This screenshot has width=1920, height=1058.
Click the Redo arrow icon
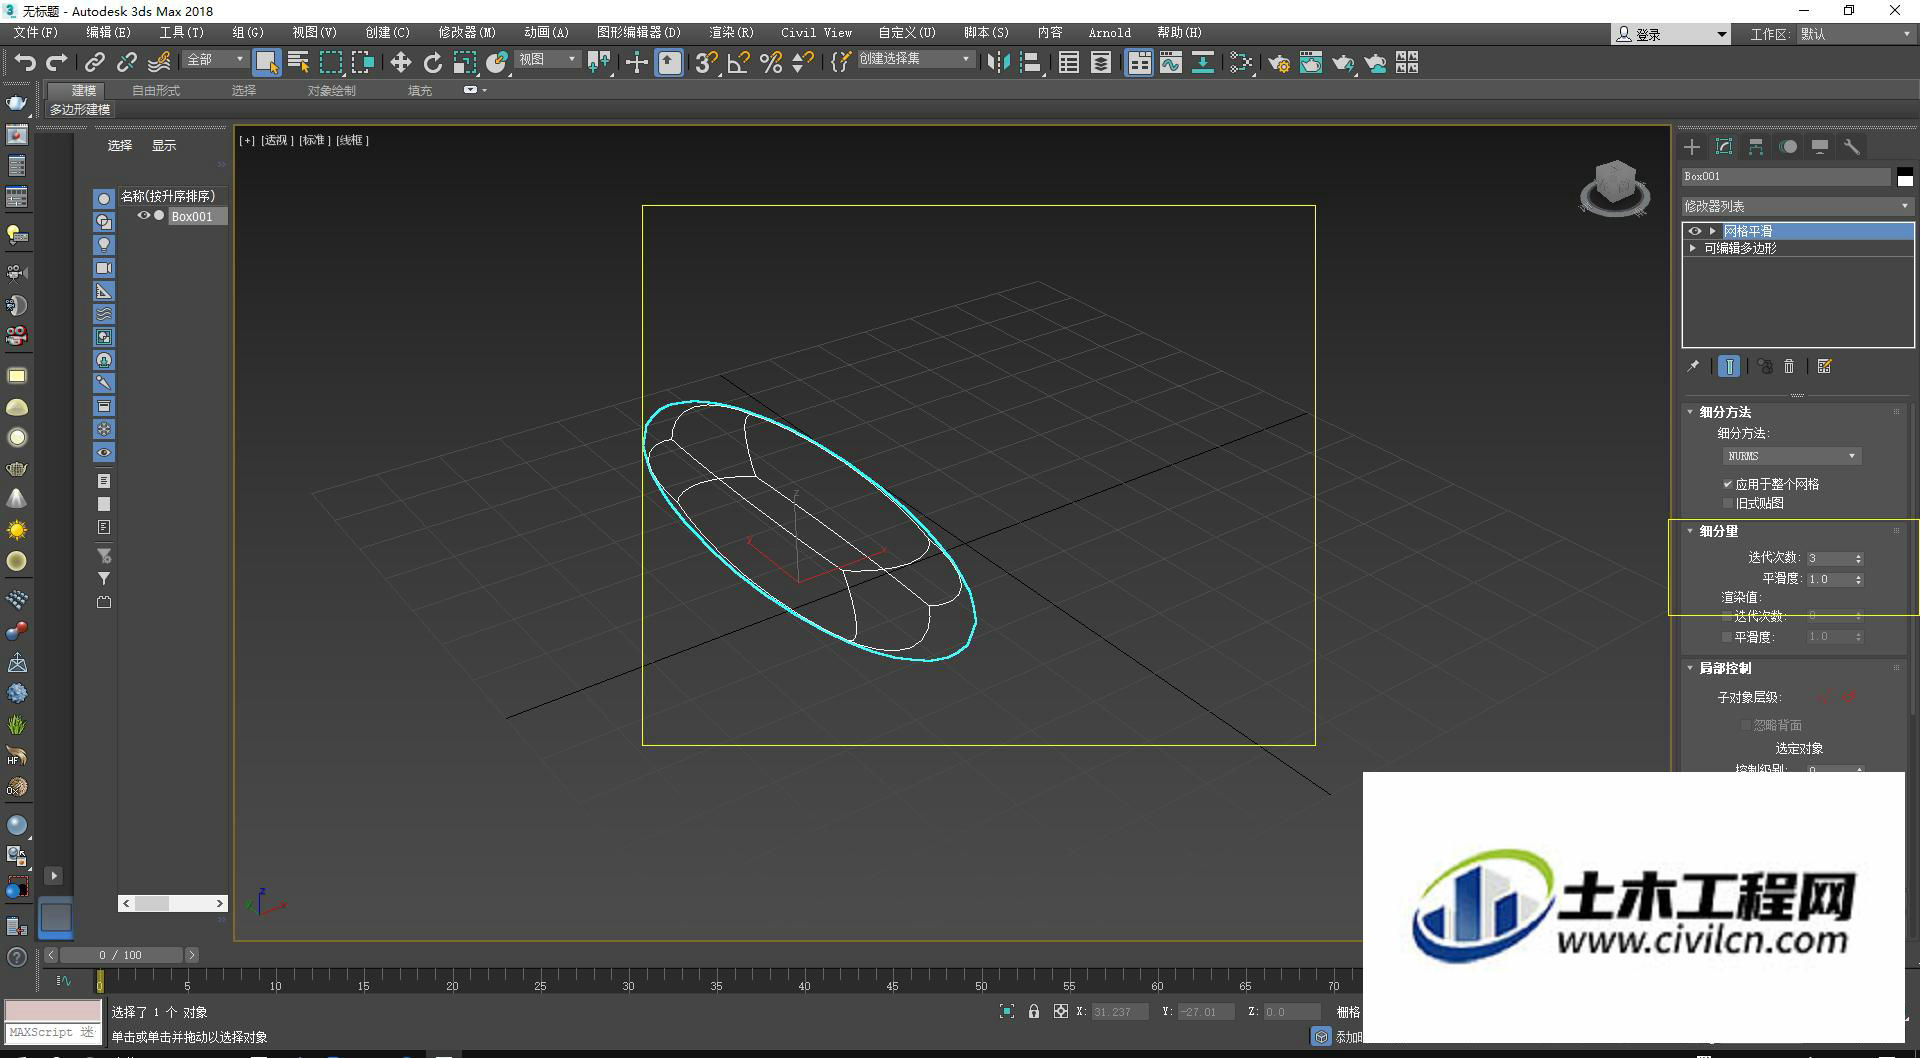[57, 63]
